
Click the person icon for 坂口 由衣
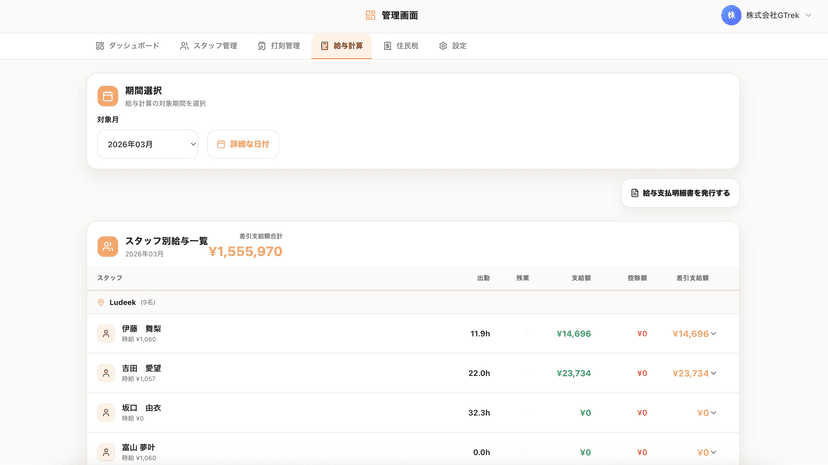coord(106,413)
